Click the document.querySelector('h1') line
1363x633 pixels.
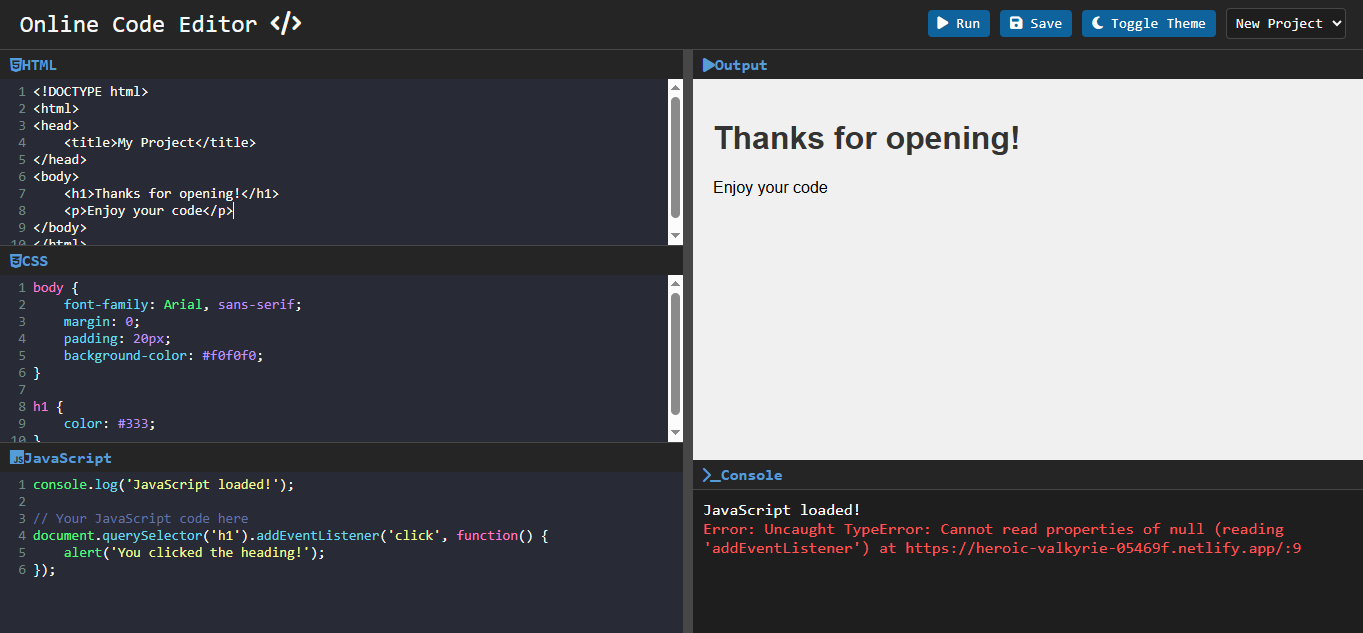pos(290,535)
